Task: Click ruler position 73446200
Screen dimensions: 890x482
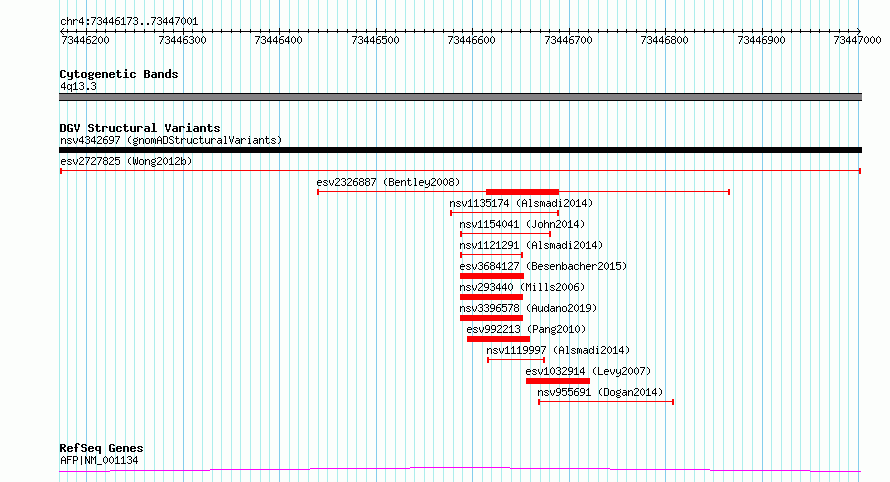Action: 85,40
